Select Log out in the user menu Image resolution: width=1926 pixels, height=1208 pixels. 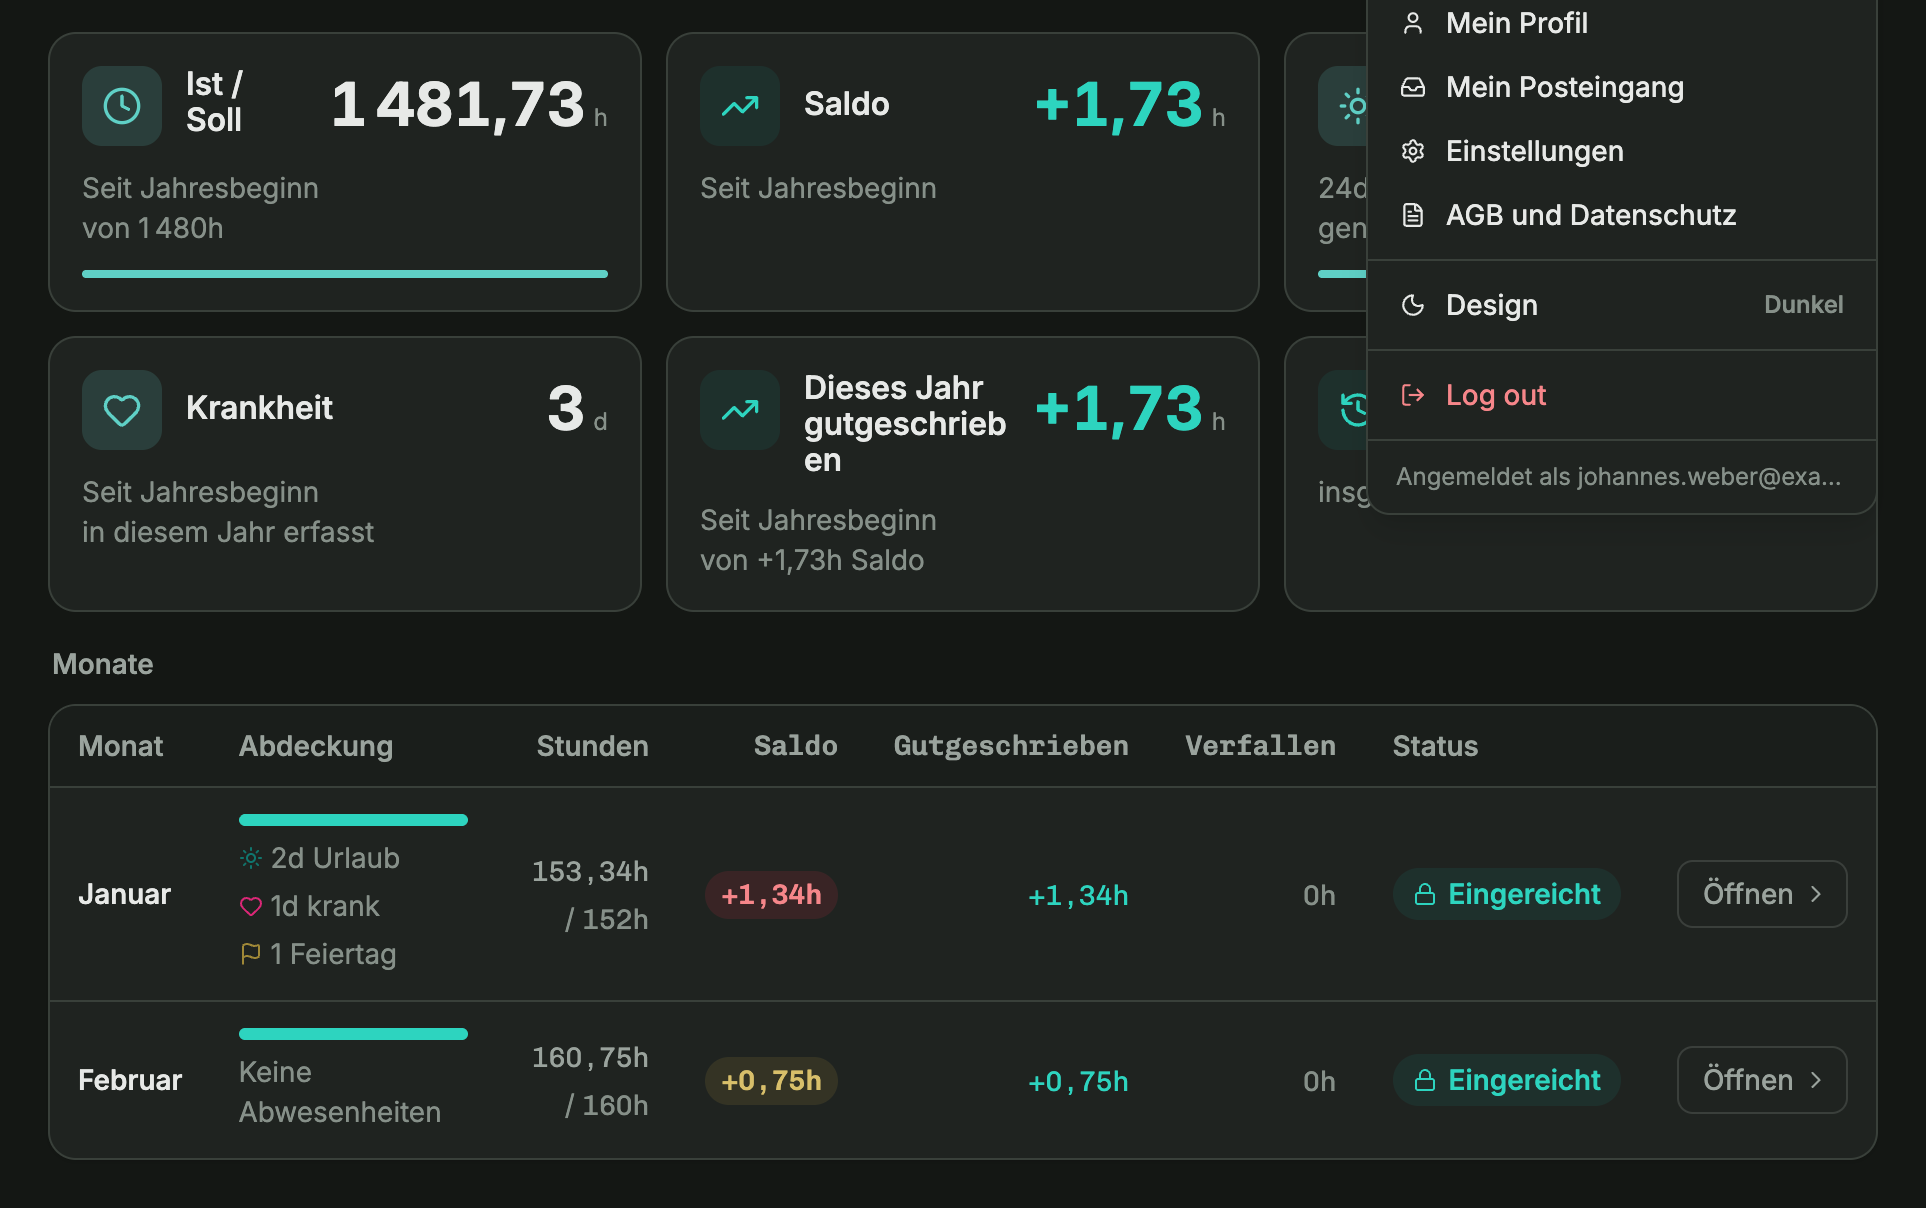pyautogui.click(x=1621, y=395)
